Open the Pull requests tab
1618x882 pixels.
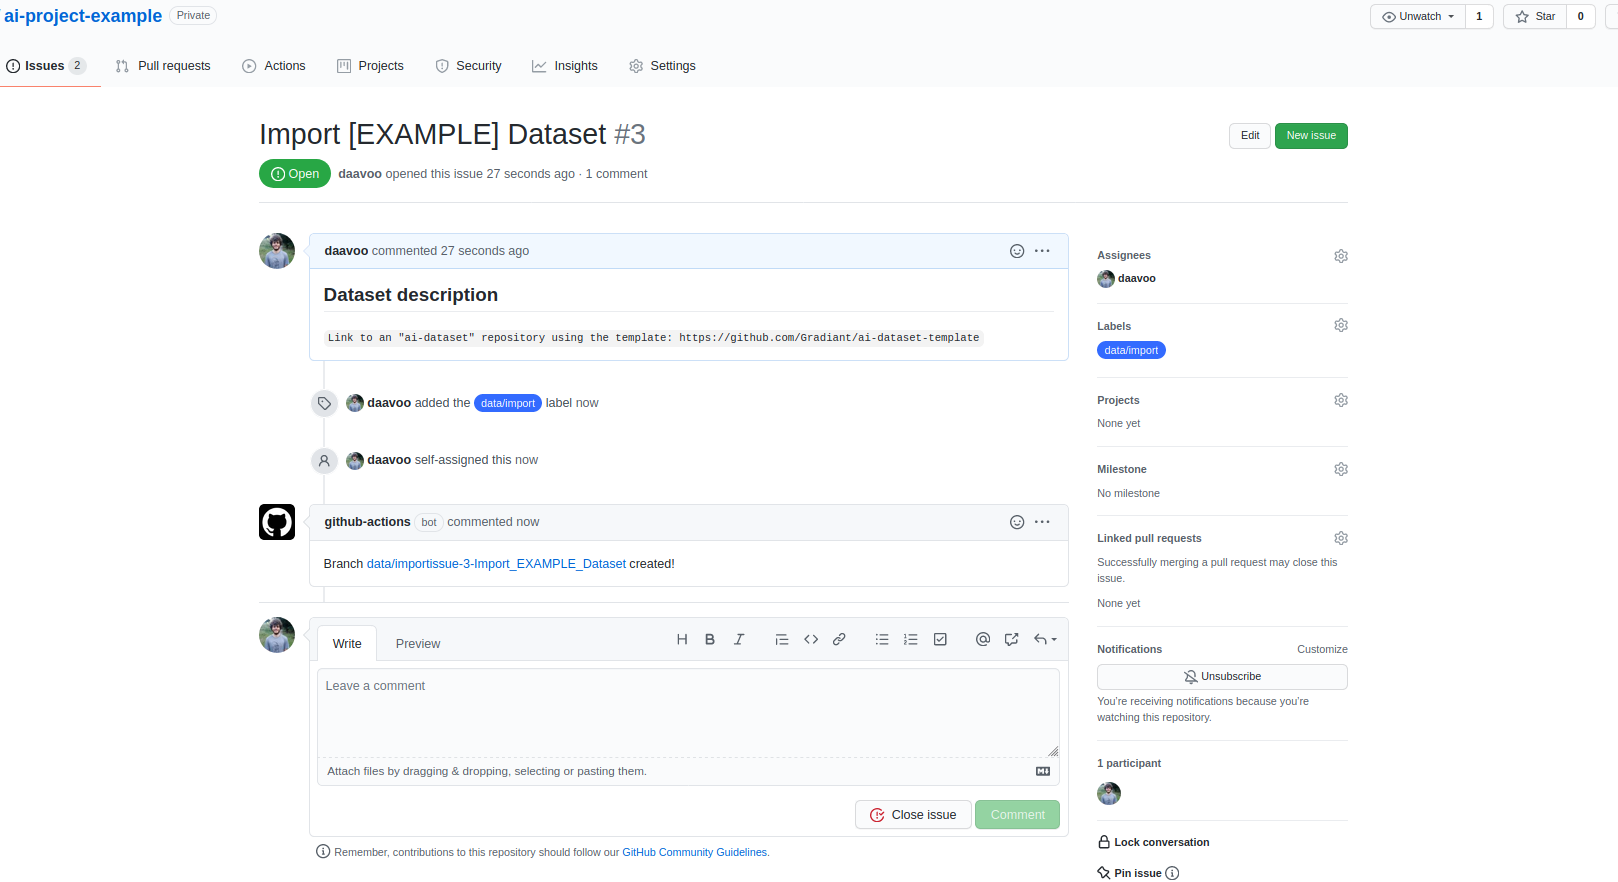(x=163, y=66)
